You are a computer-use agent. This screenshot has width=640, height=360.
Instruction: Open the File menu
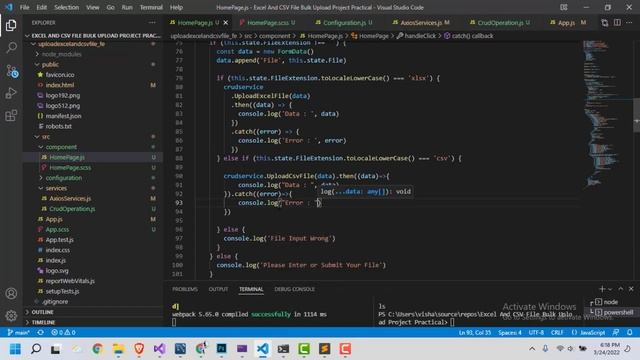point(24,7)
